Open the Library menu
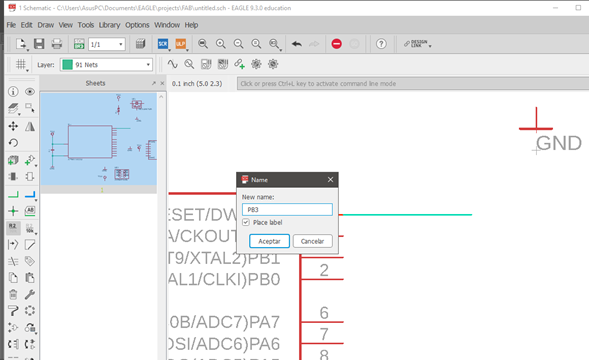 pyautogui.click(x=109, y=25)
